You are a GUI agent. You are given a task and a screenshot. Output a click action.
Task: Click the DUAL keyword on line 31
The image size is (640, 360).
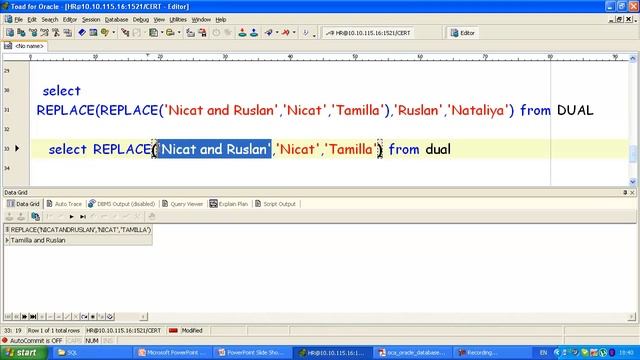575,110
